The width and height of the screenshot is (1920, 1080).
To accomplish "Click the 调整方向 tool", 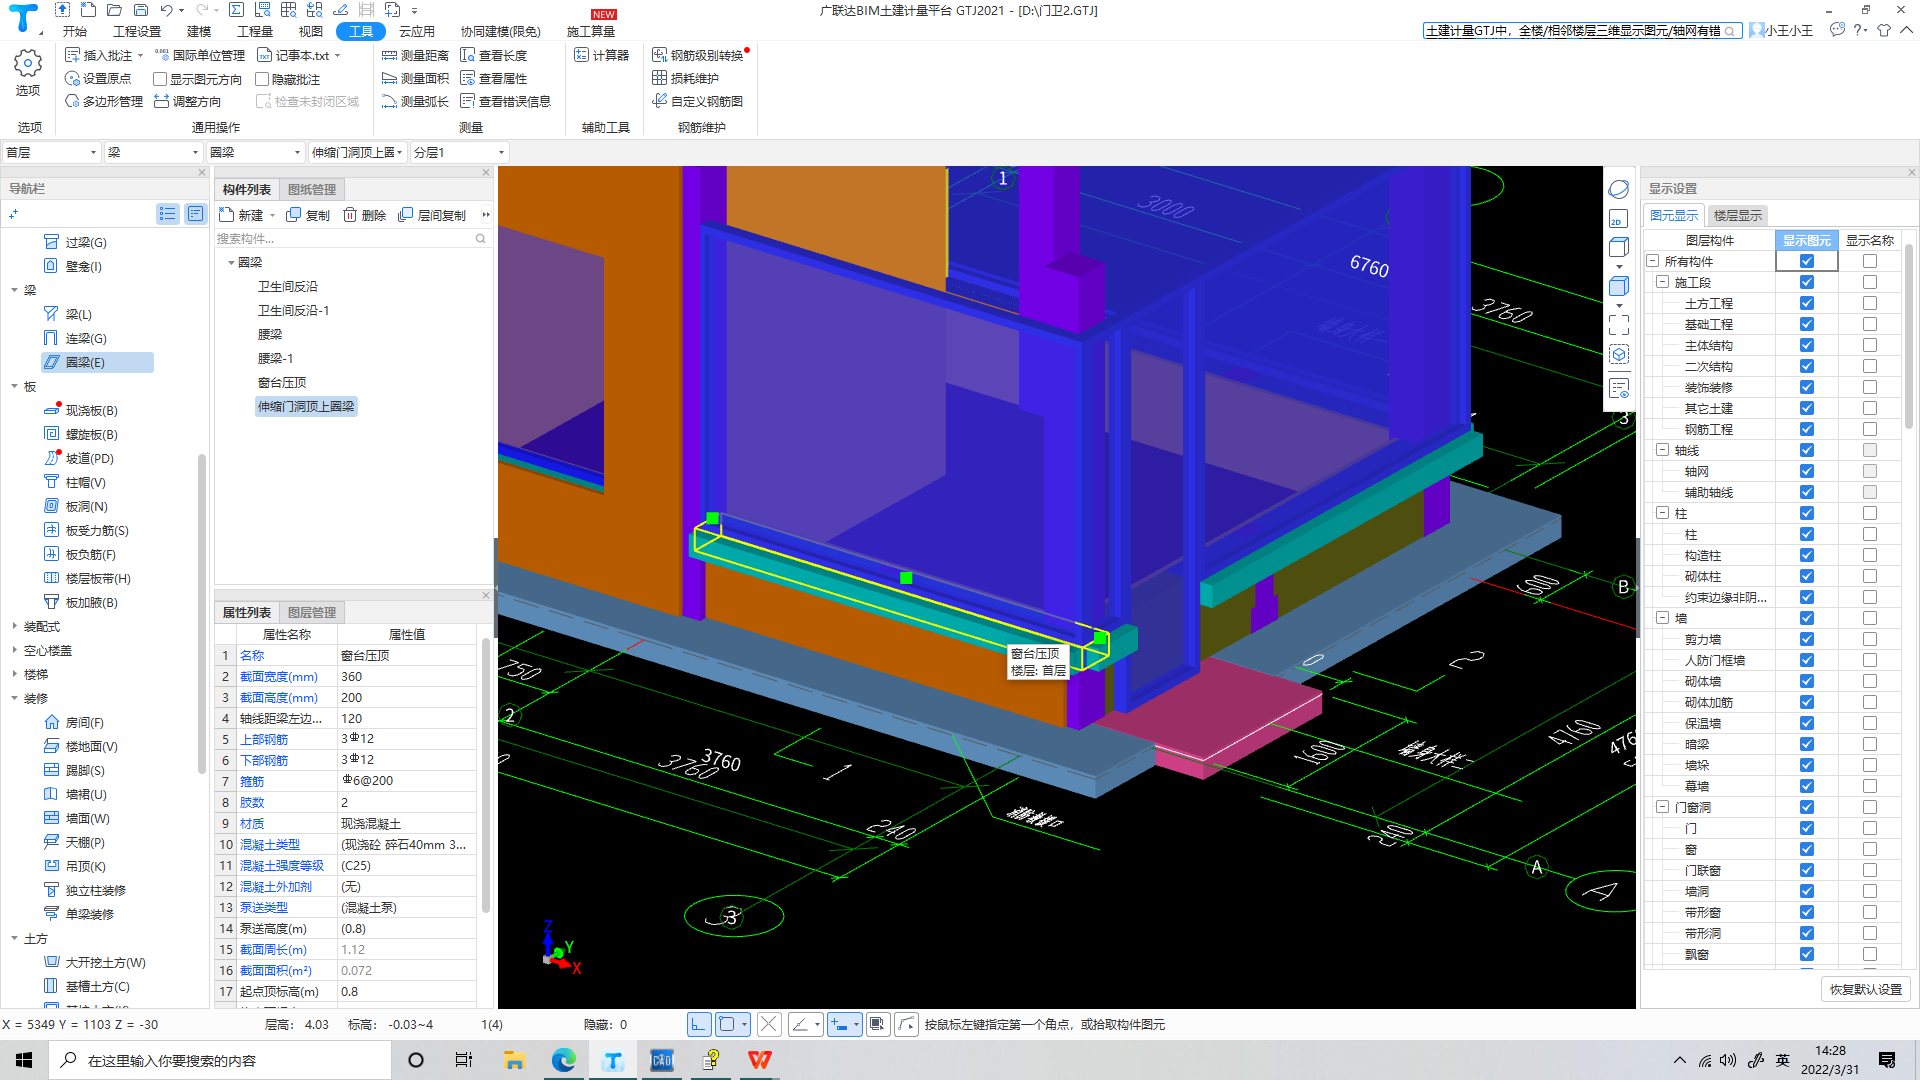I will pyautogui.click(x=188, y=102).
